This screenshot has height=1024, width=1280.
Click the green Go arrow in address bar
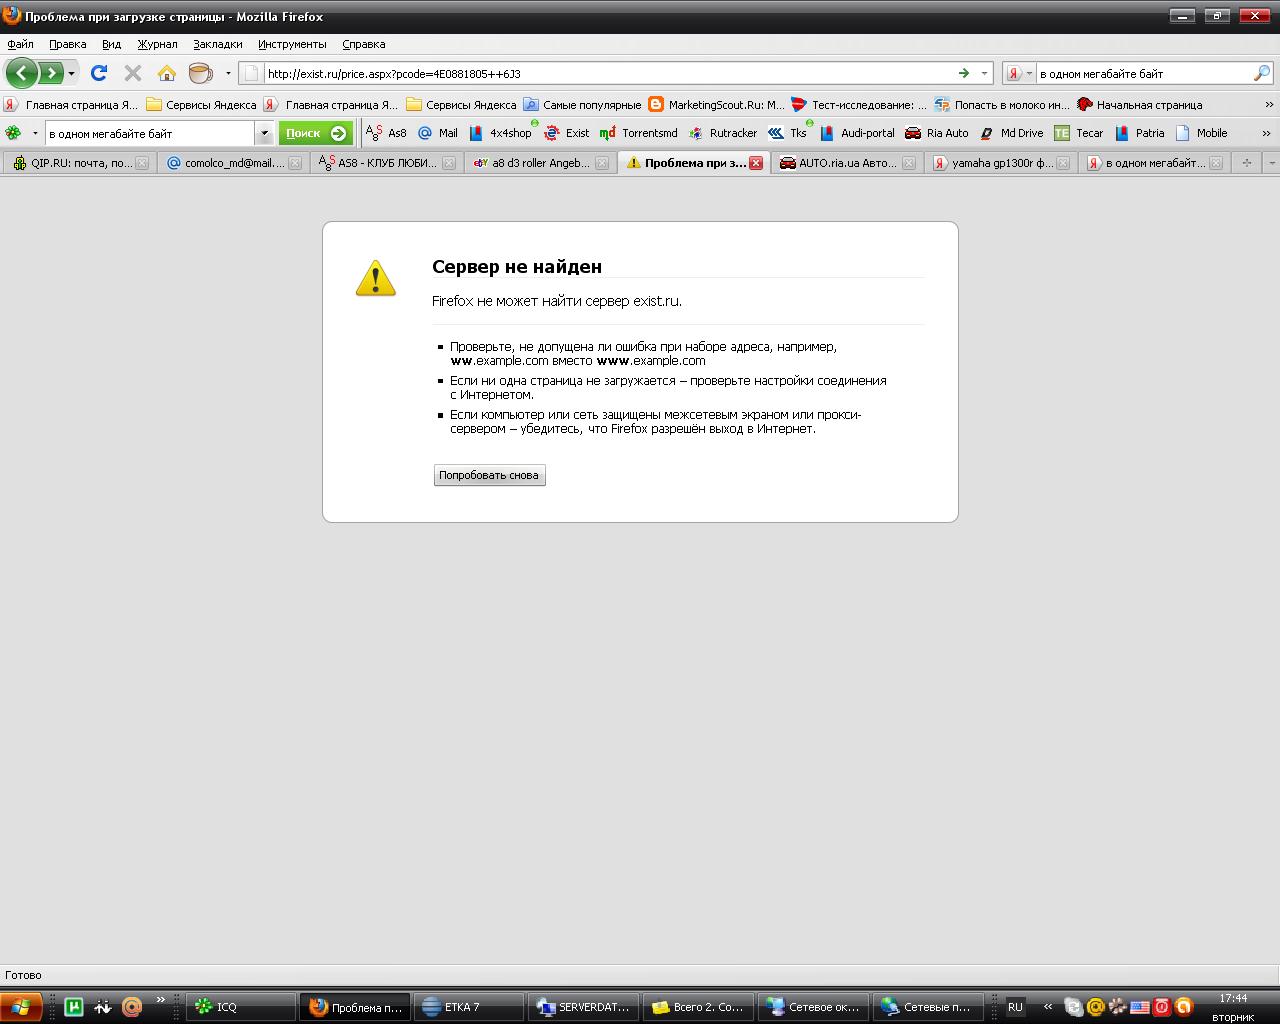[x=964, y=73]
